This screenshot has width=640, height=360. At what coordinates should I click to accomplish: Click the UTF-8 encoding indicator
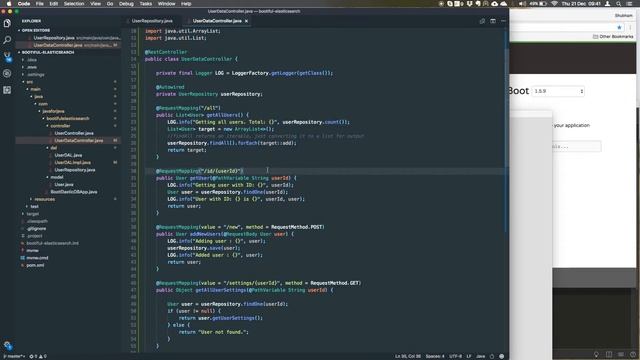[x=456, y=356]
